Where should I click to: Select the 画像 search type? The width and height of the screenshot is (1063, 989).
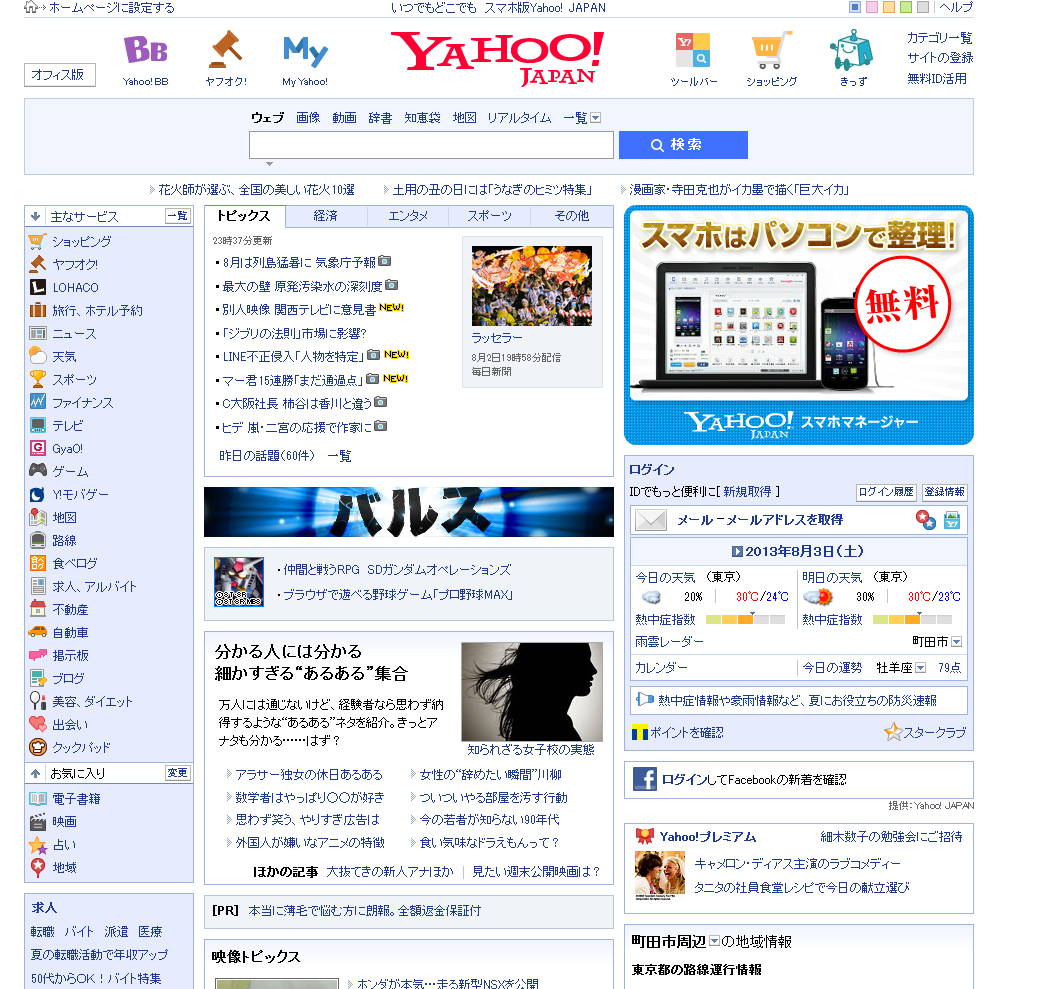click(308, 118)
